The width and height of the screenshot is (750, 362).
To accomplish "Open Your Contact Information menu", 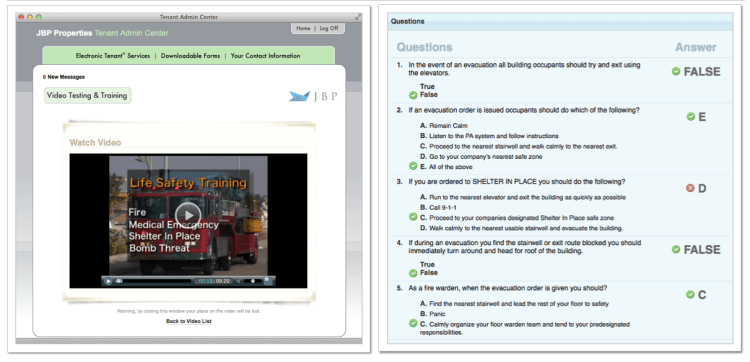I will point(265,55).
